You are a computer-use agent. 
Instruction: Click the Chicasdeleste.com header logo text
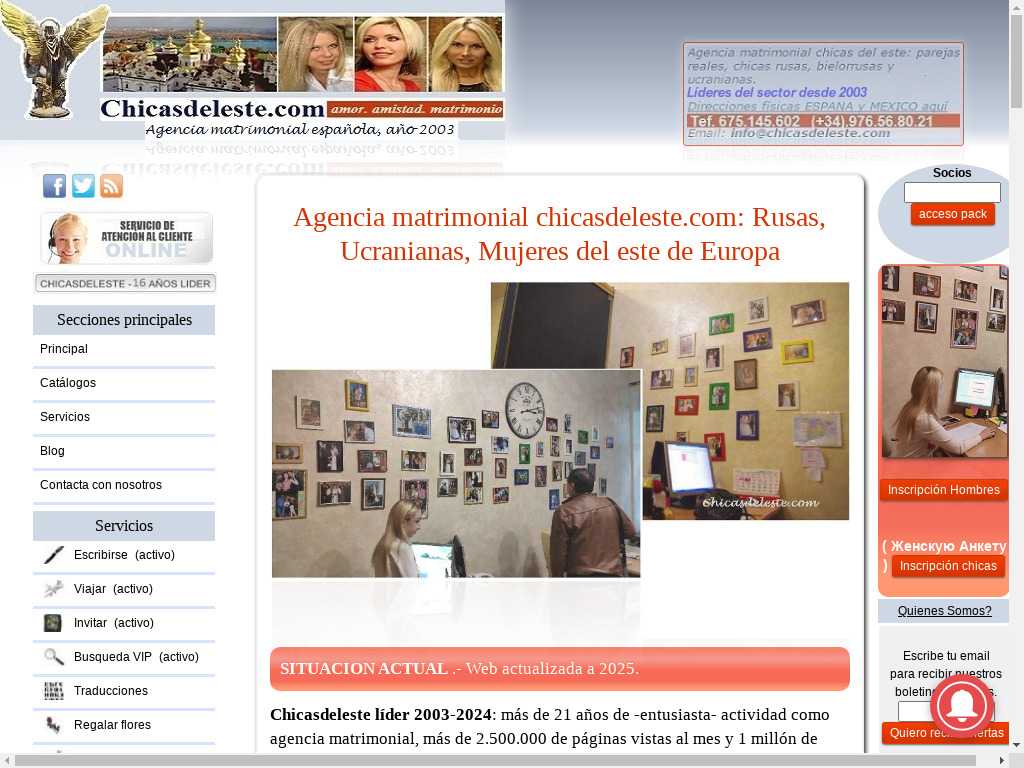(x=212, y=109)
